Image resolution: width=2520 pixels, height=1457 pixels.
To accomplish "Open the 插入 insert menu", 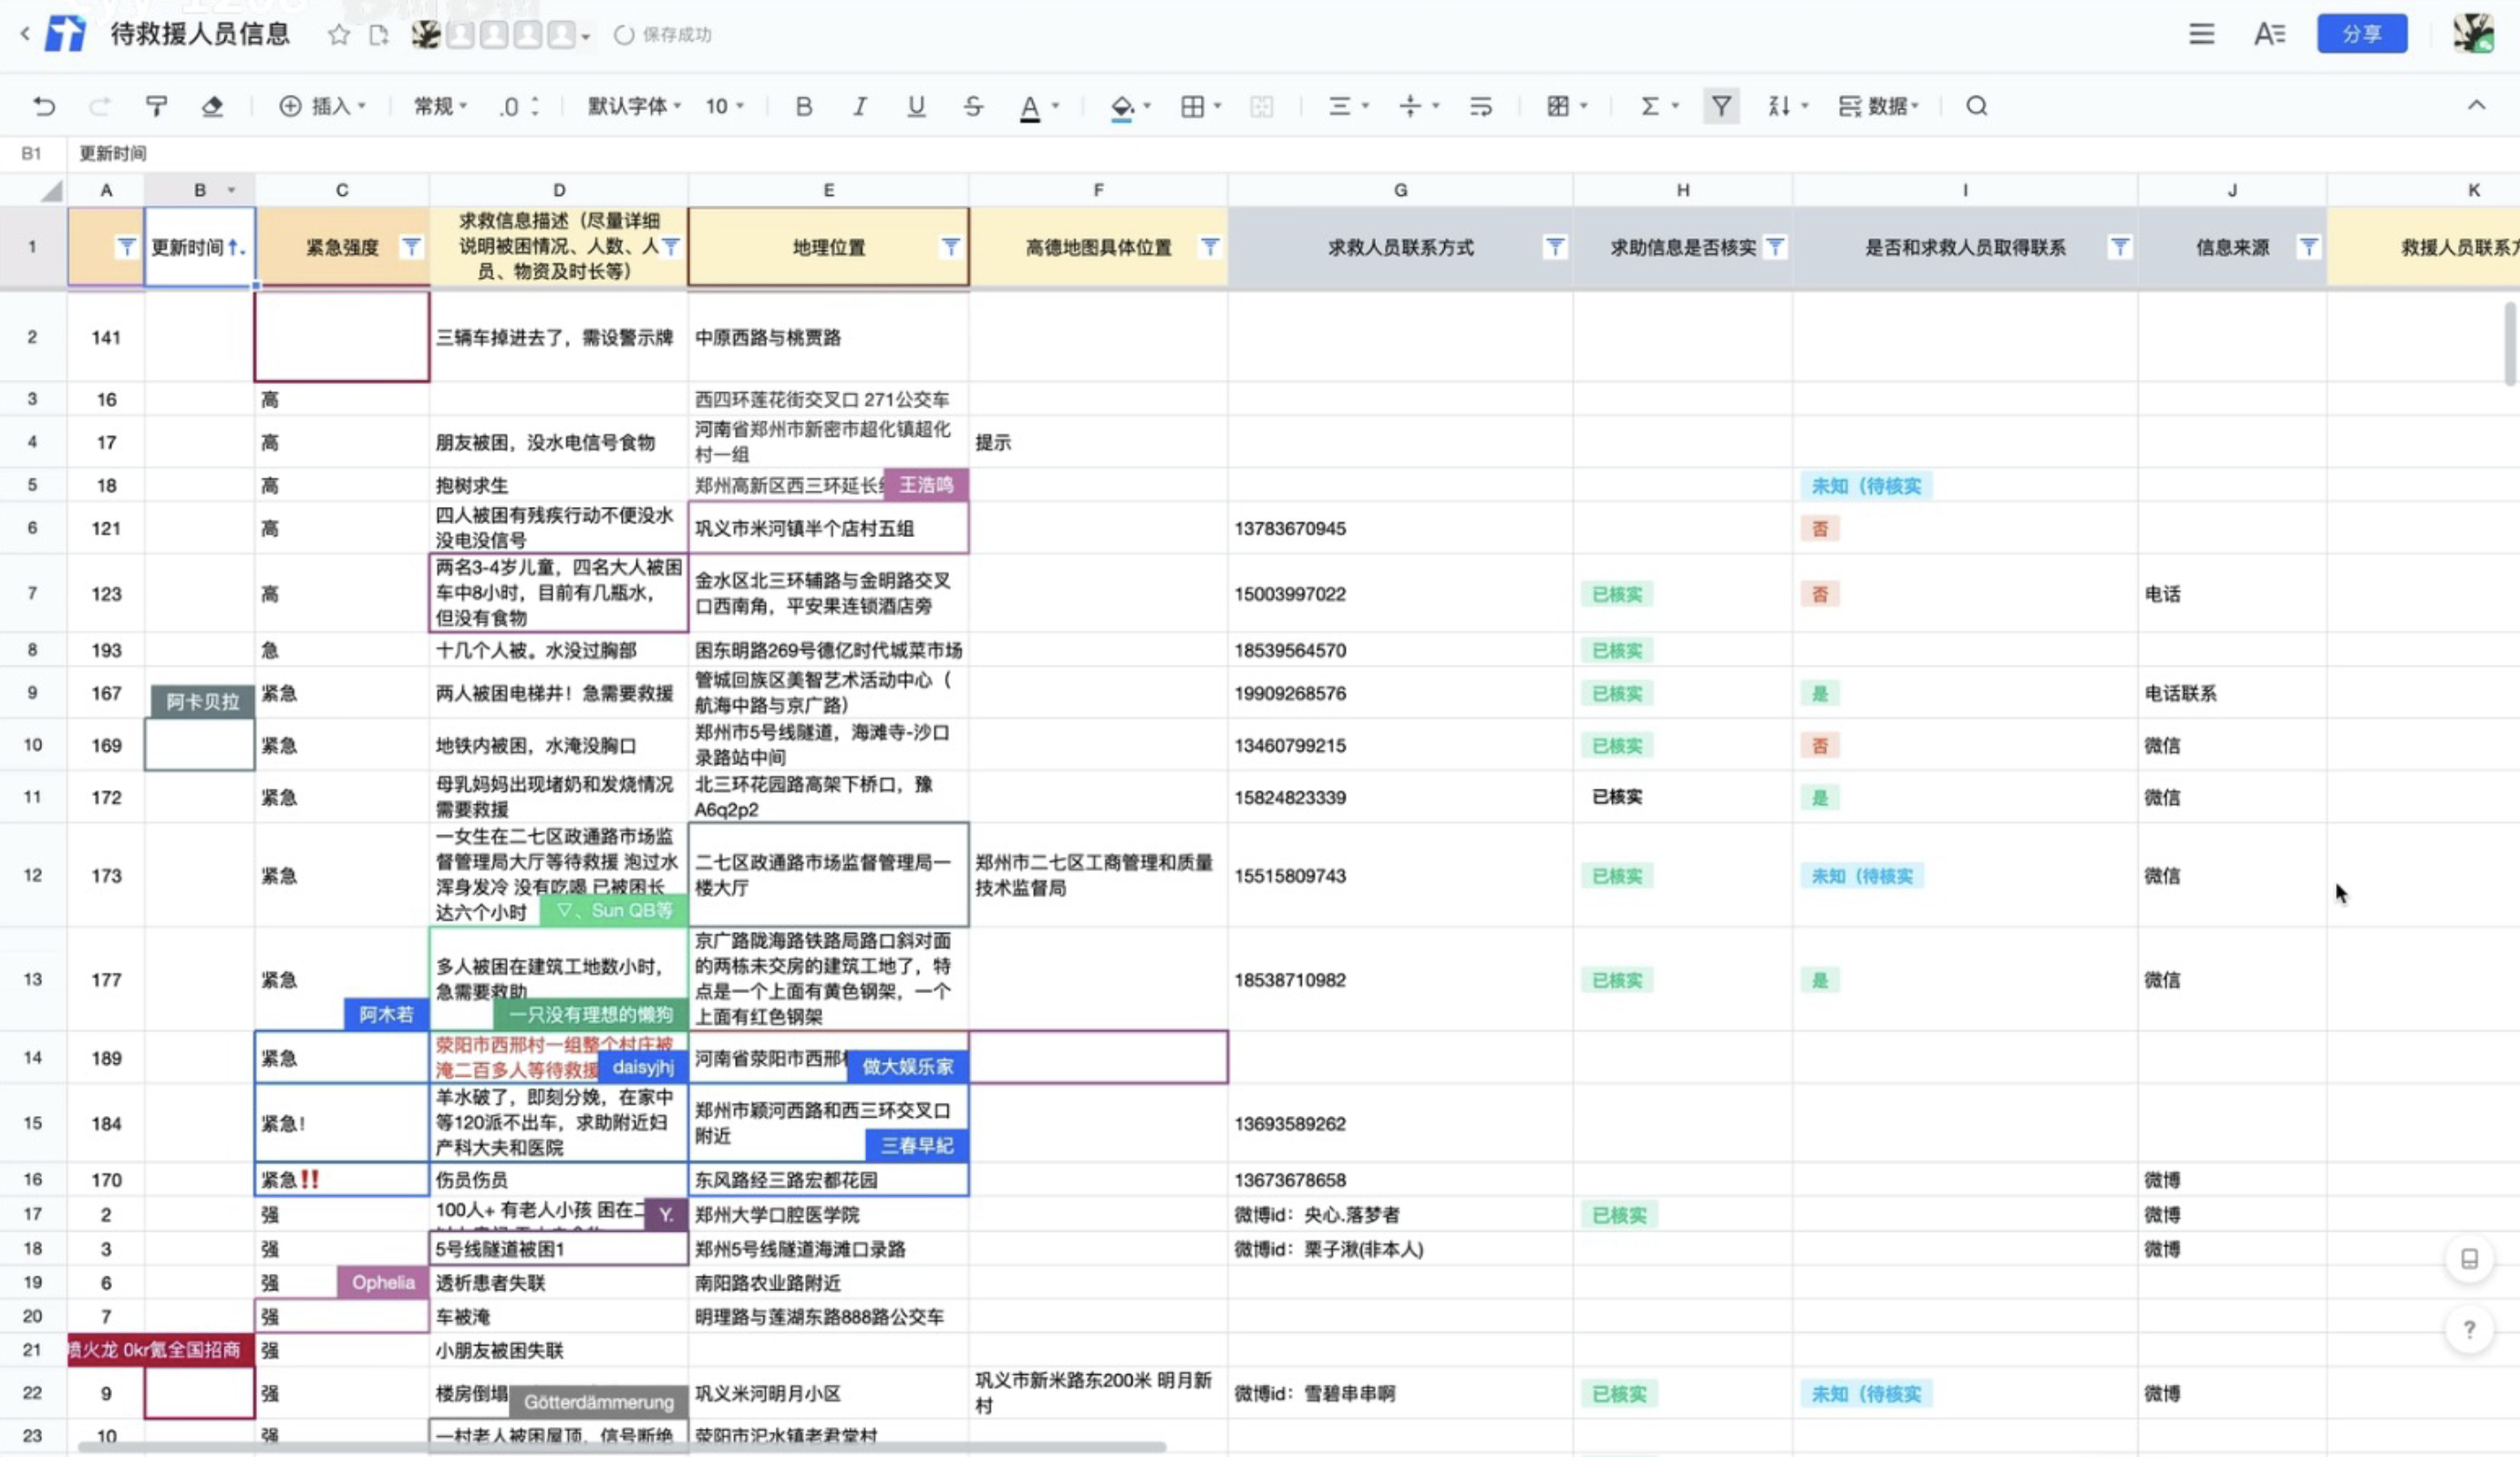I will 323,106.
